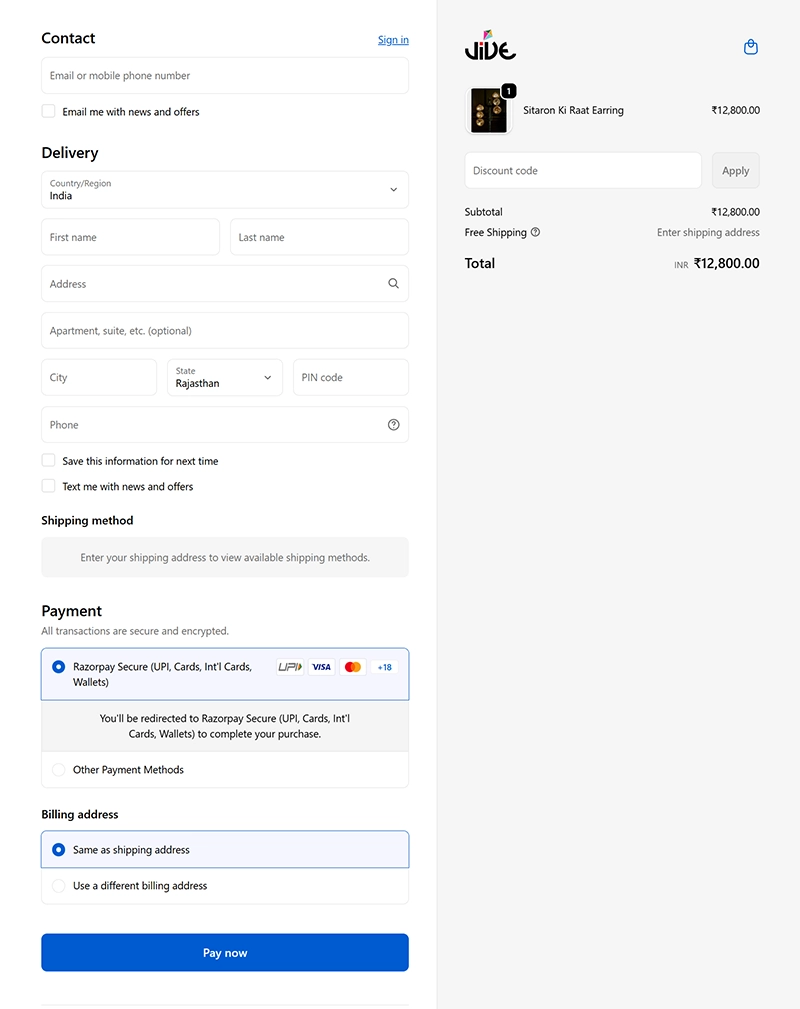Open the shopping bag cart icon
This screenshot has height=1009, width=800.
750,47
